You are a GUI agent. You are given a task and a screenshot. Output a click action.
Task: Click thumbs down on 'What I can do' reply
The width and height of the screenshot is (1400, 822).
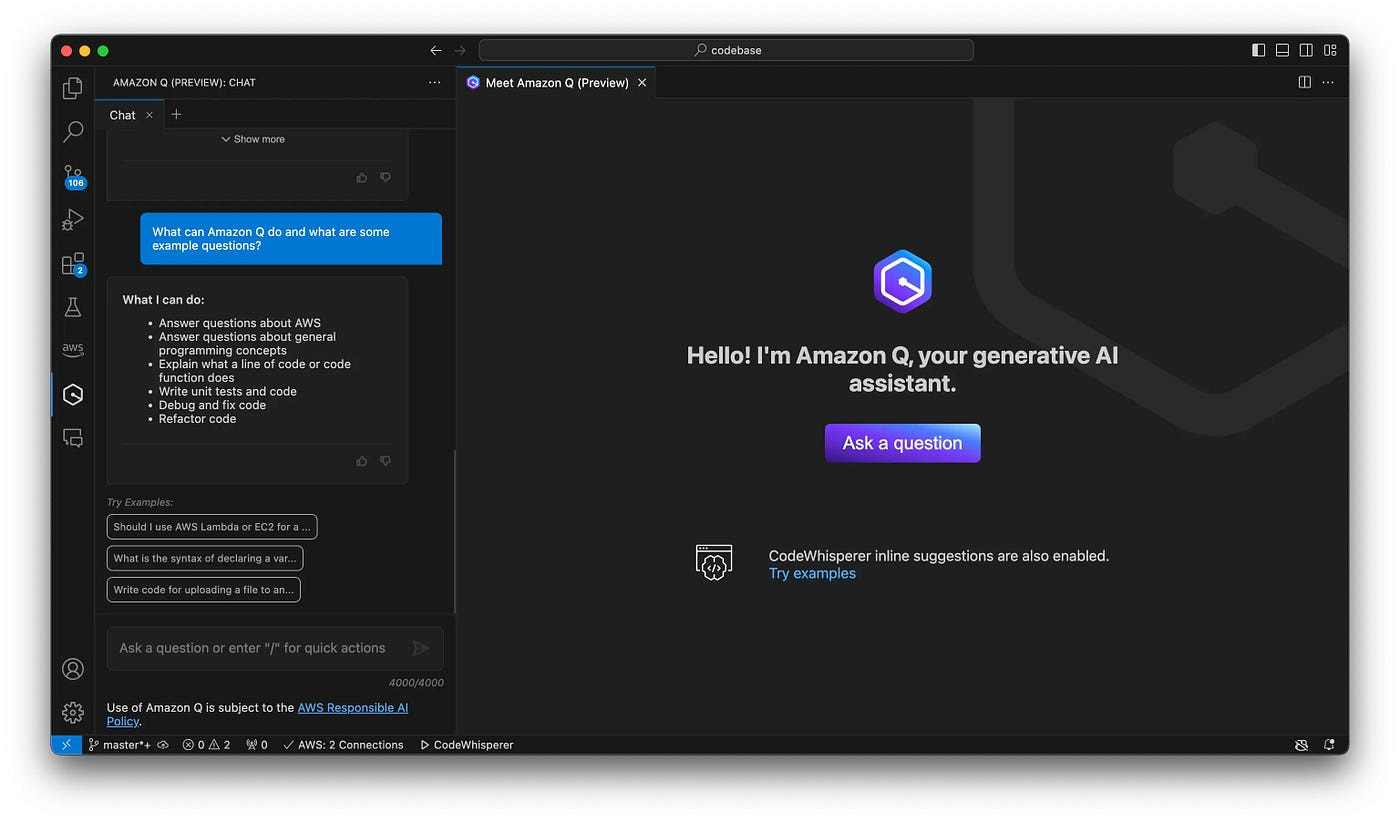(385, 461)
